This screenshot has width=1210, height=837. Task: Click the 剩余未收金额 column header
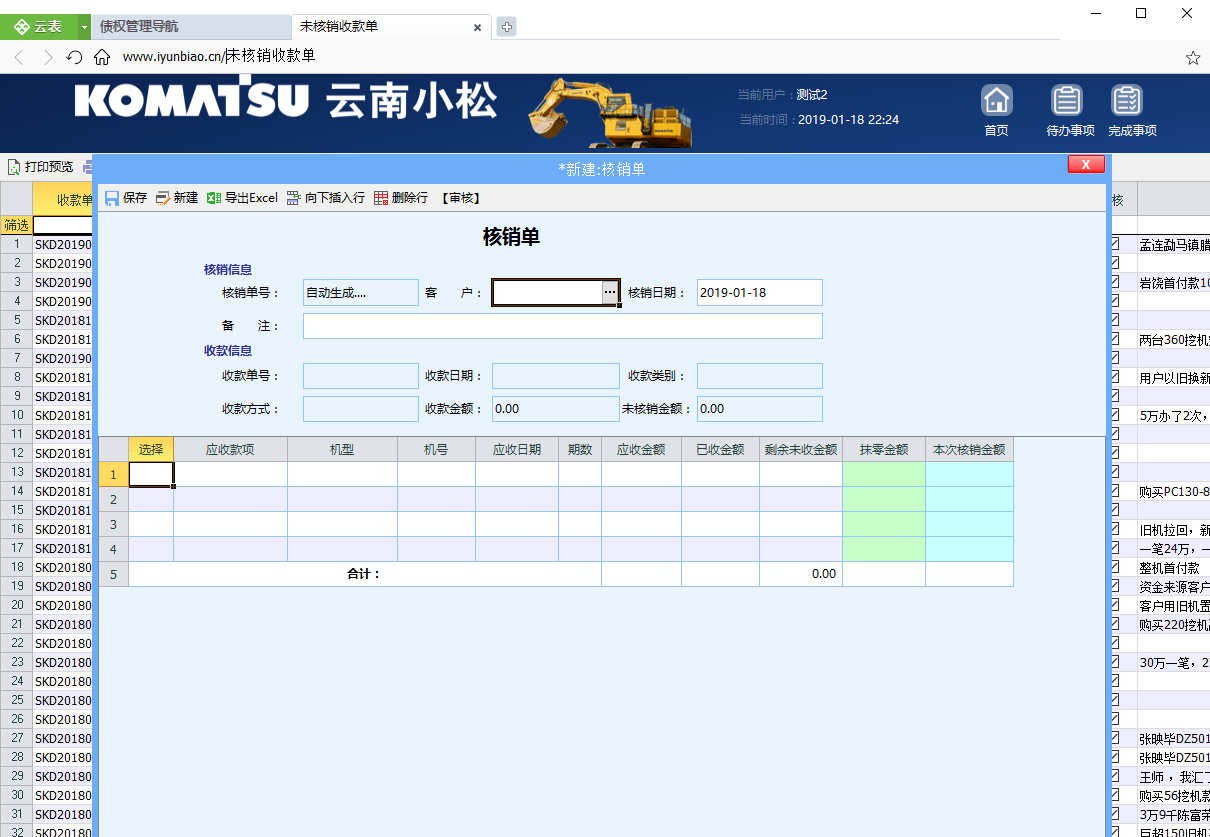click(801, 449)
